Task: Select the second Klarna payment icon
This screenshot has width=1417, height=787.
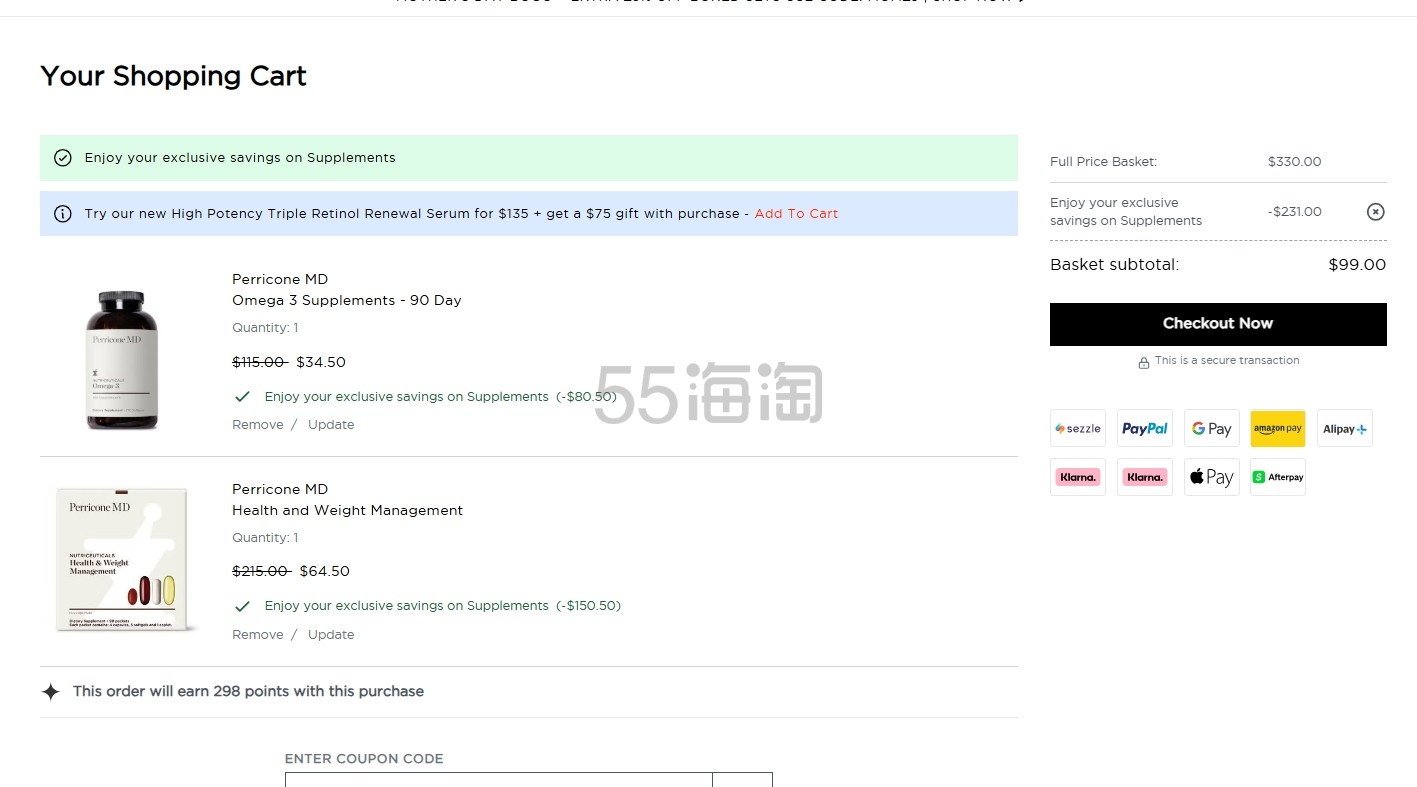Action: [x=1144, y=477]
